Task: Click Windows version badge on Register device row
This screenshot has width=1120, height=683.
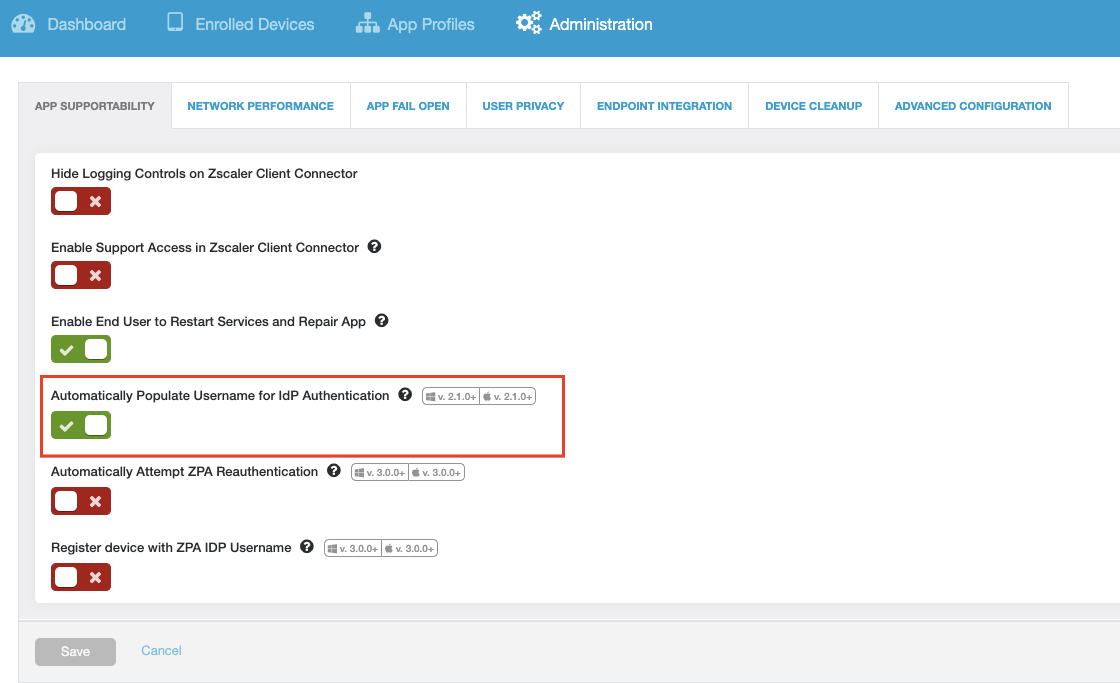Action: [352, 547]
